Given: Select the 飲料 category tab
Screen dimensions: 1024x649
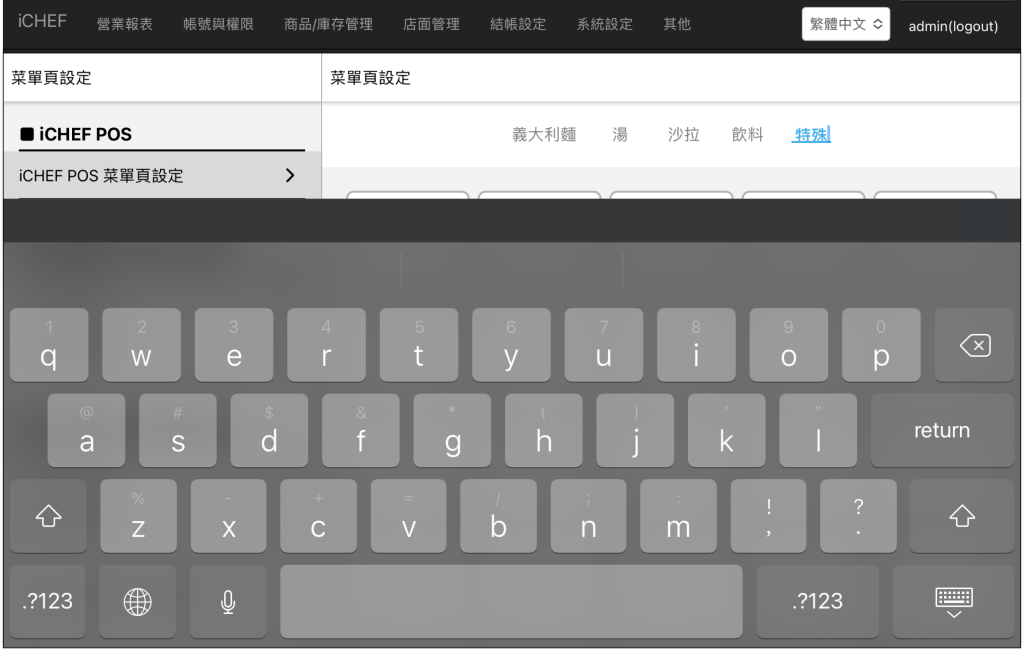Looking at the screenshot, I should tap(747, 135).
